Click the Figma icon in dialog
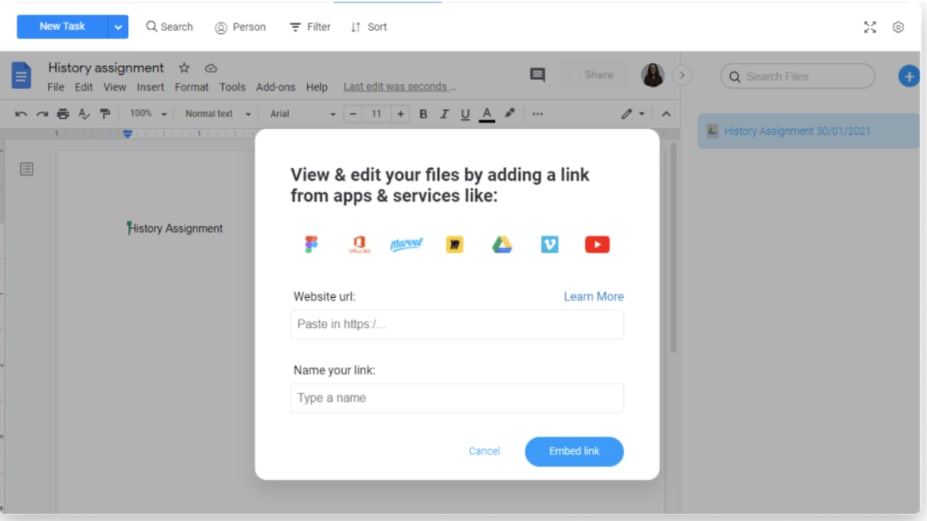Image resolution: width=927 pixels, height=521 pixels. tap(312, 244)
